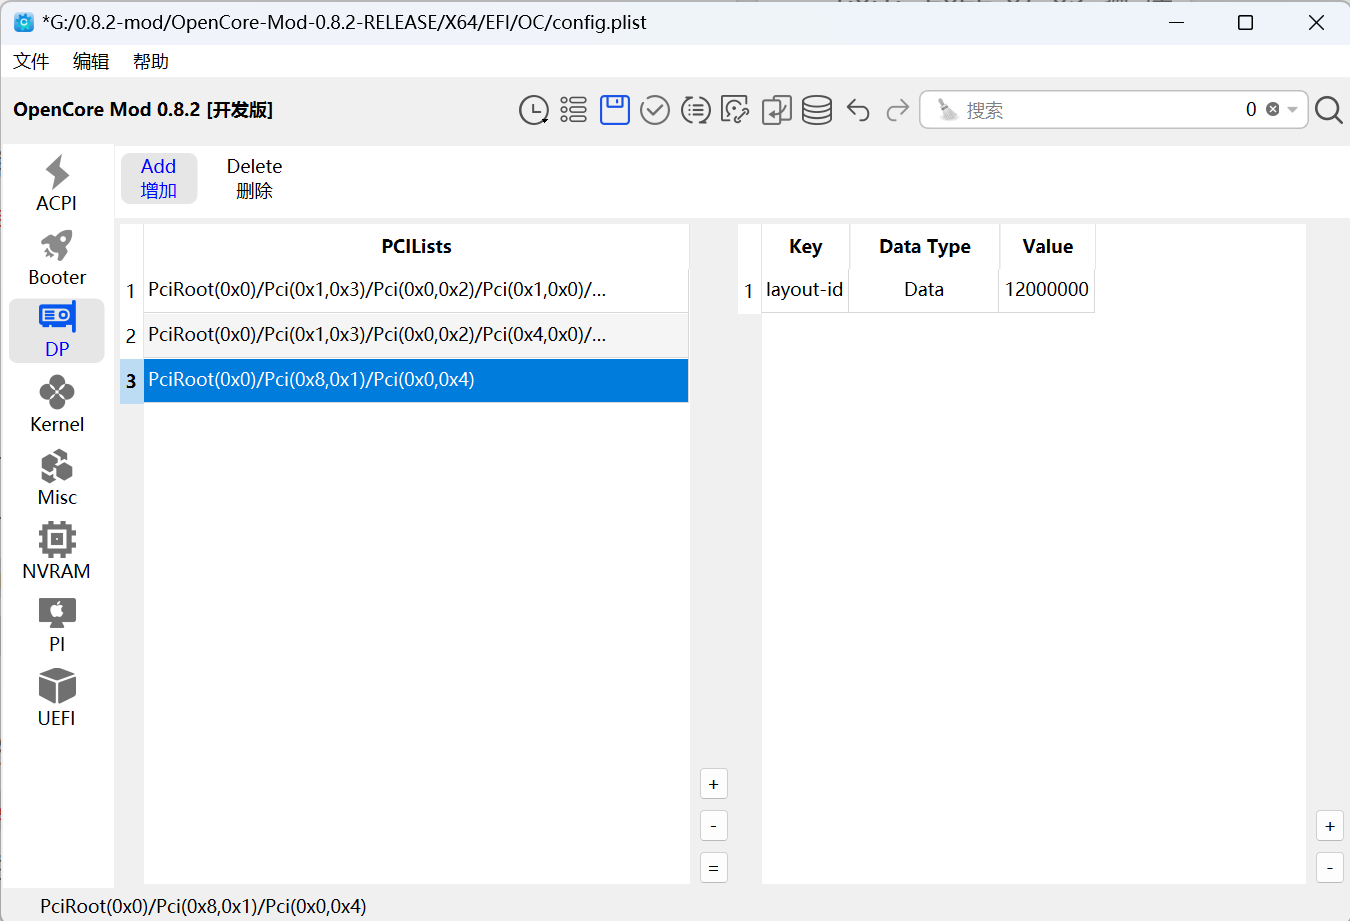Screen dimensions: 1350x921
Task: Click the import documents toolbar icon
Action: point(777,110)
